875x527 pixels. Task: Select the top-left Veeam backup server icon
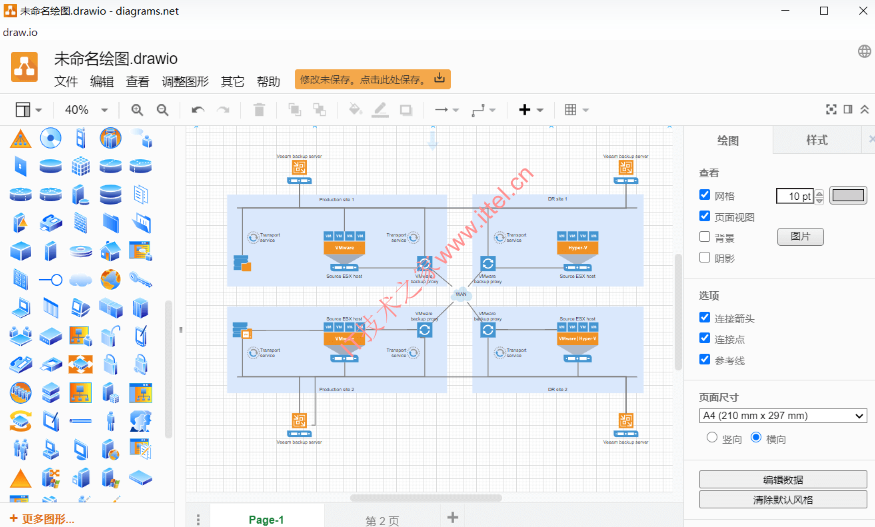(299, 167)
